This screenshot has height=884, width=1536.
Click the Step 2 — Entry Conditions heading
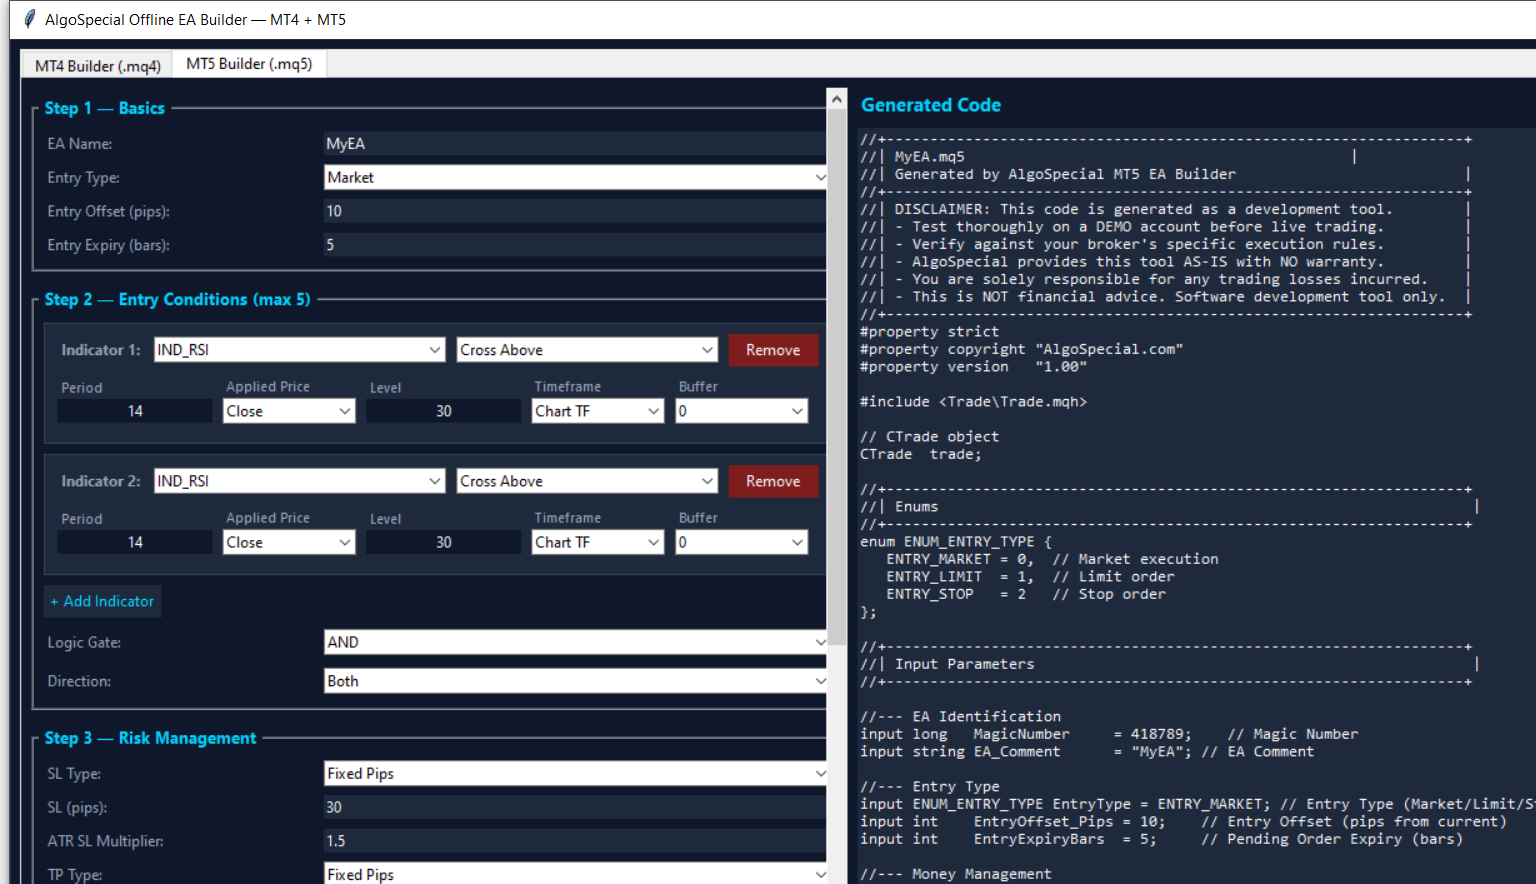pyautogui.click(x=178, y=299)
